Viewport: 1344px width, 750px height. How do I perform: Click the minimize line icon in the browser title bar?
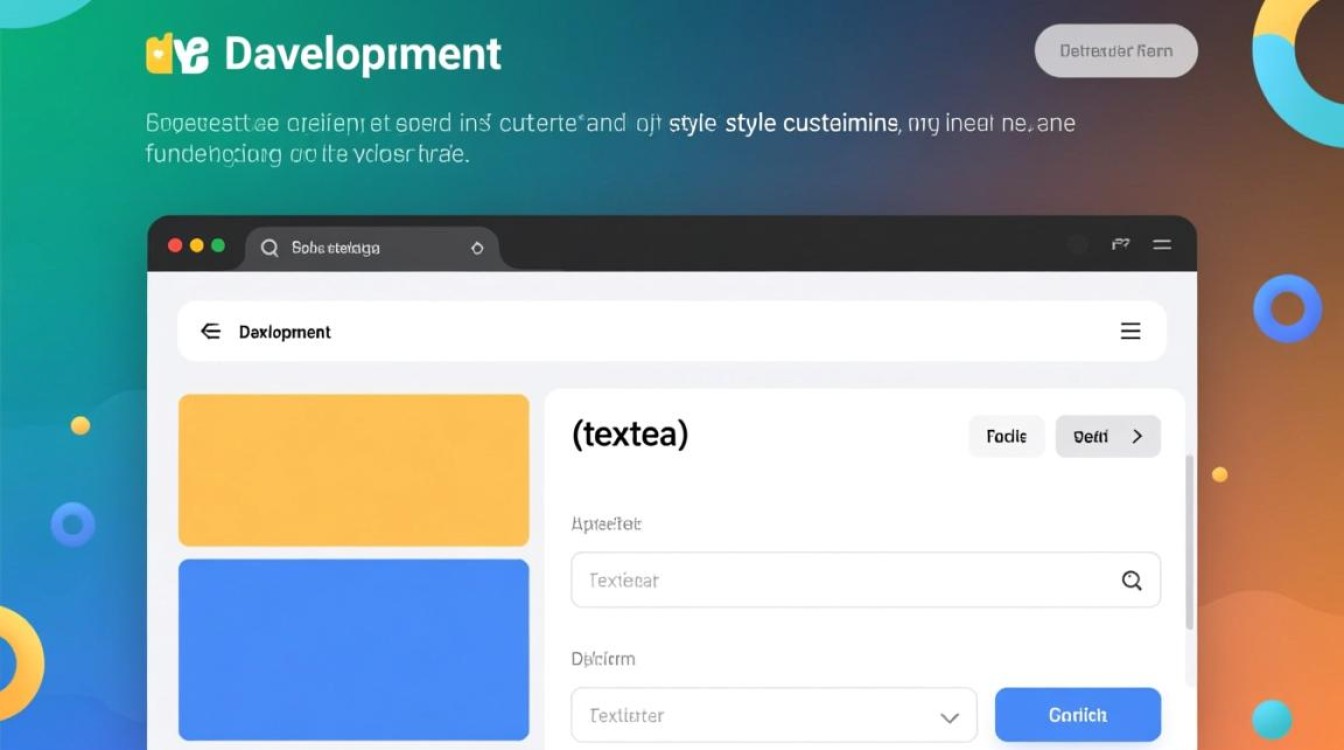[1161, 243]
